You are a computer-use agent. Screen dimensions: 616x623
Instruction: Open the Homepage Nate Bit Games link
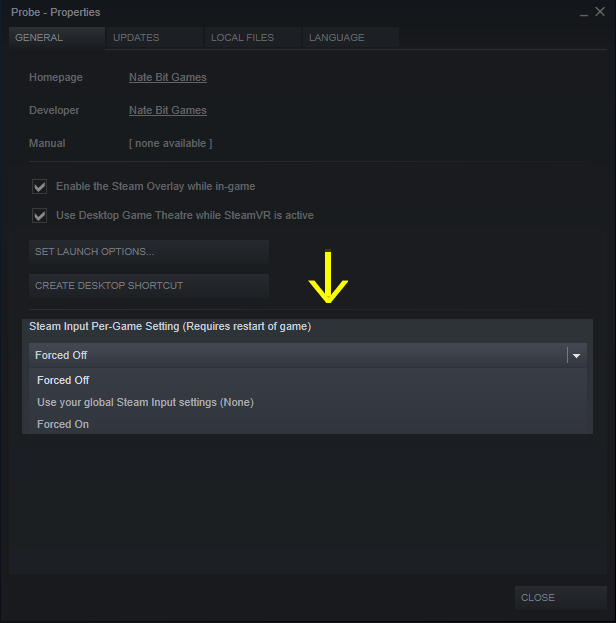168,77
